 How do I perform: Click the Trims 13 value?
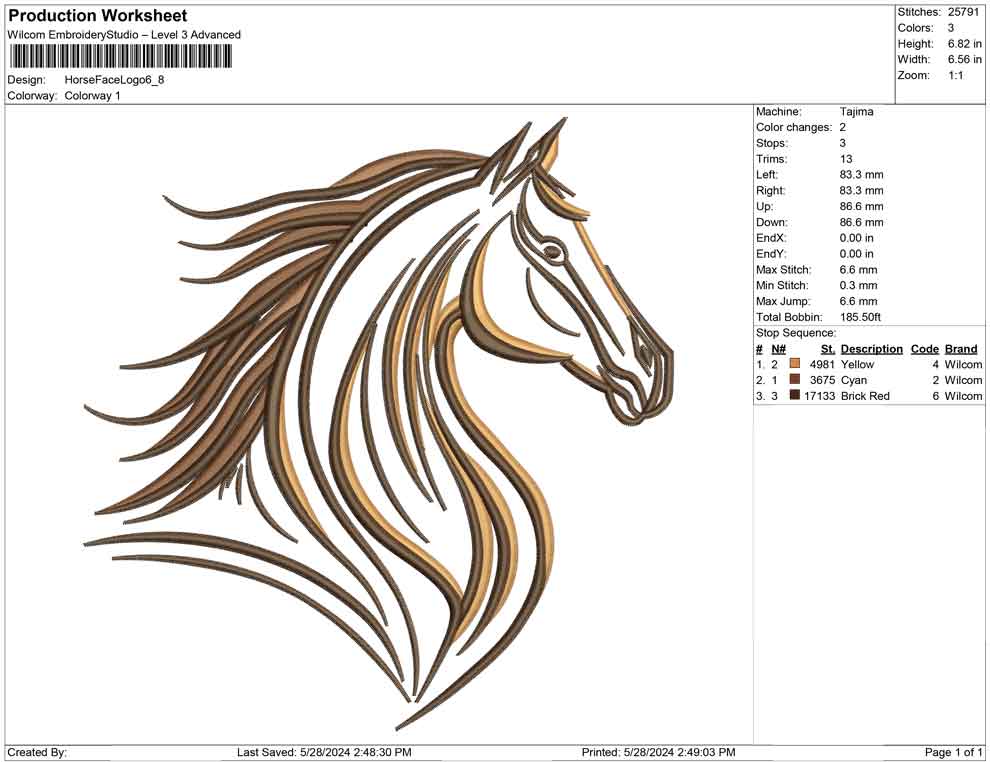point(845,158)
